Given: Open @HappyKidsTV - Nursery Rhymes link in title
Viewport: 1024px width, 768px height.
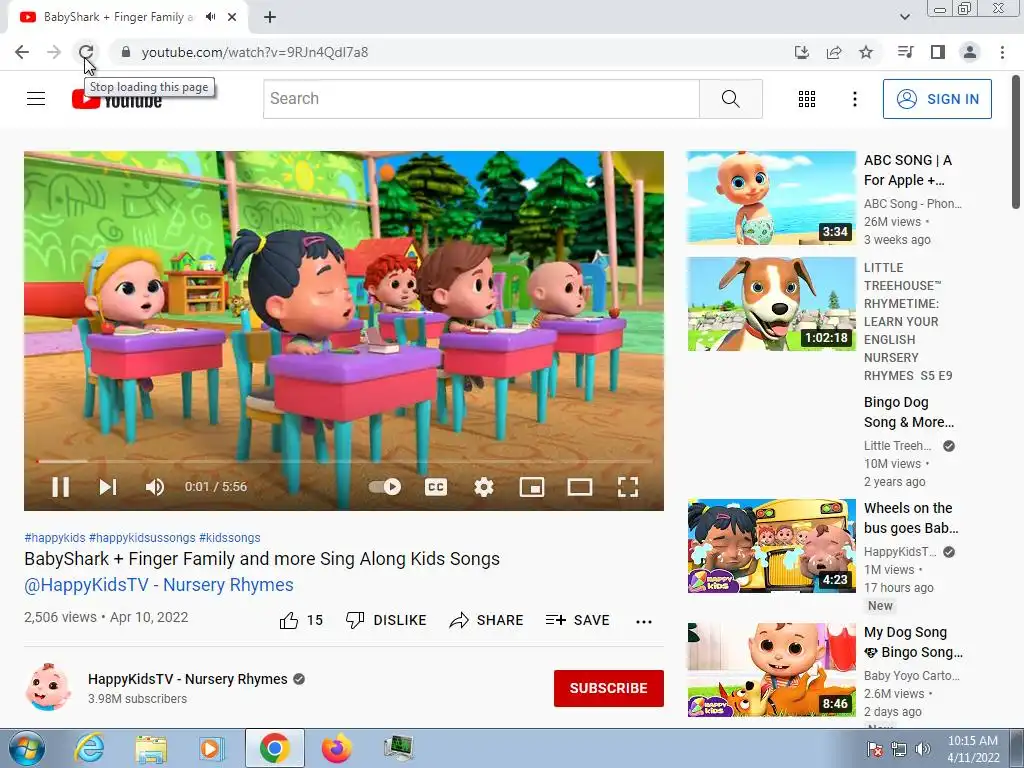Looking at the screenshot, I should [x=159, y=584].
